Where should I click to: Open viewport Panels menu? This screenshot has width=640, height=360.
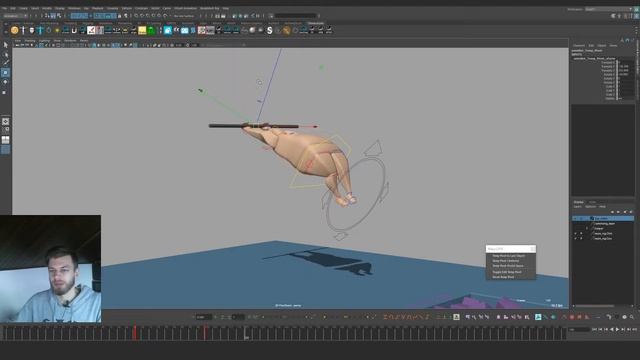click(x=84, y=41)
